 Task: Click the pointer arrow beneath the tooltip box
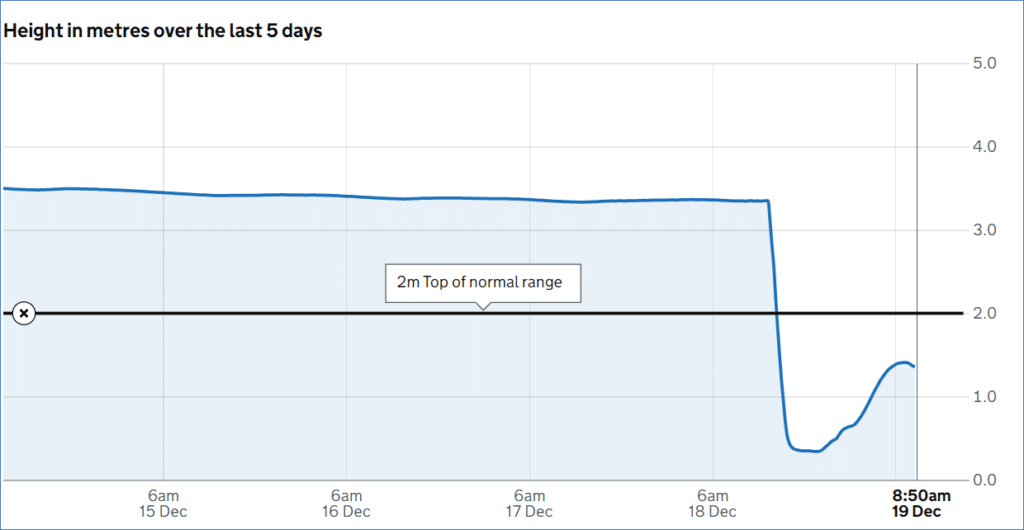tap(483, 306)
